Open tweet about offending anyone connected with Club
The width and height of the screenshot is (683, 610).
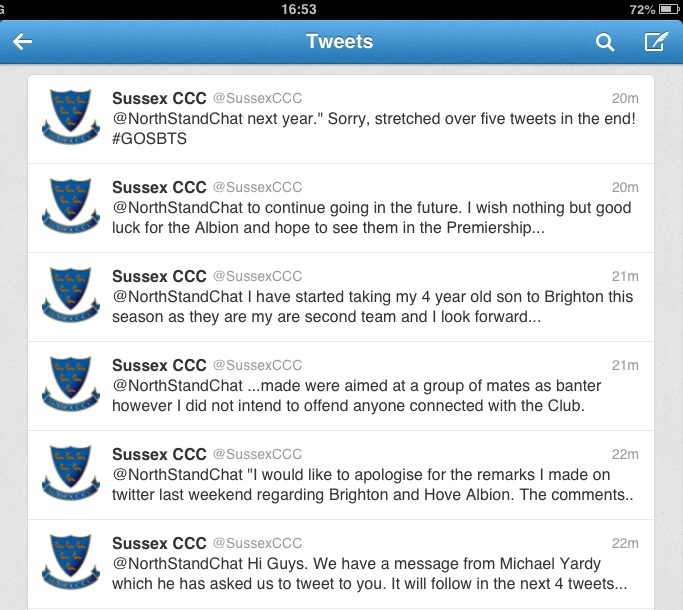341,386
